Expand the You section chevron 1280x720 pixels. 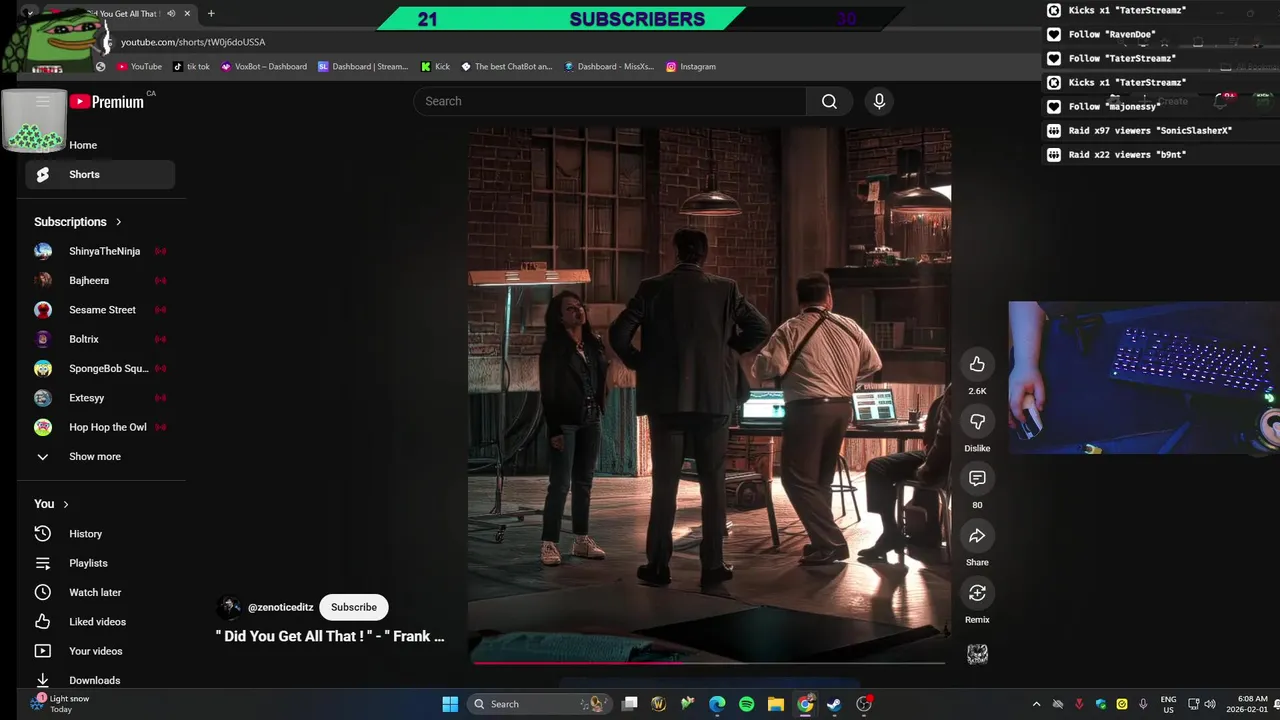(x=66, y=504)
